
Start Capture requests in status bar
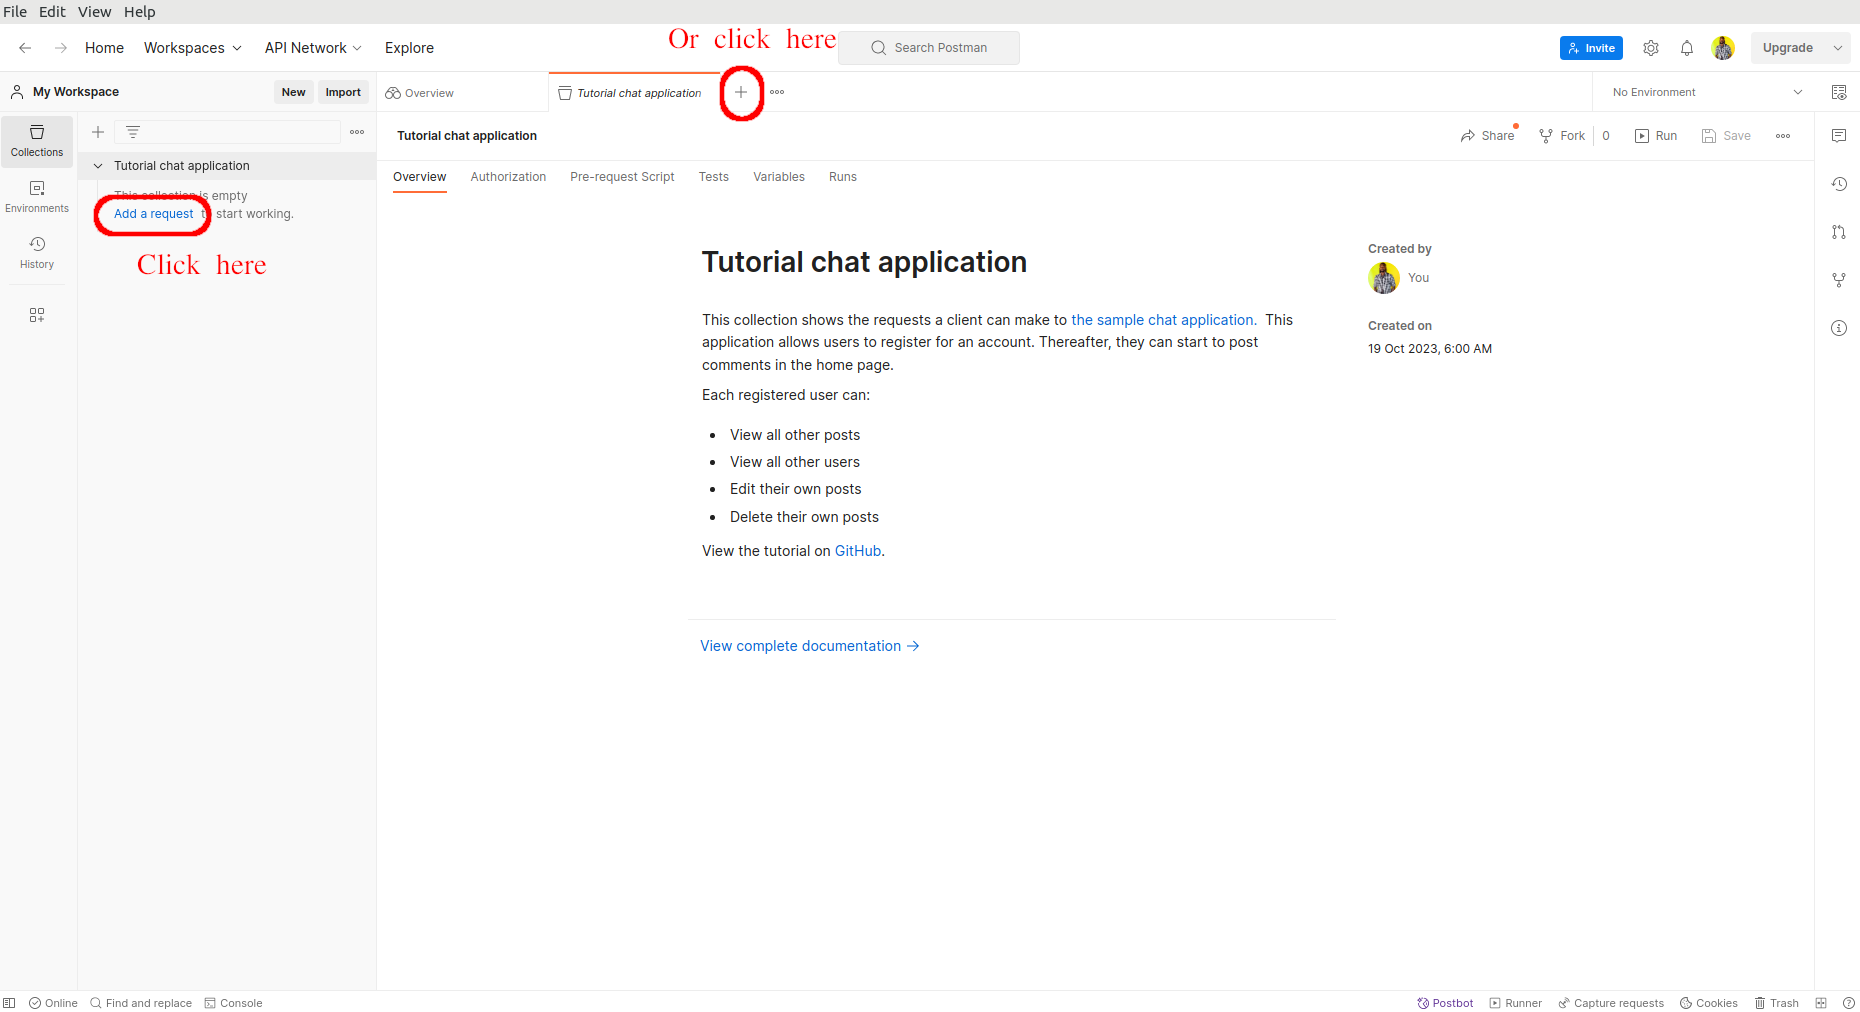[x=1611, y=1003]
